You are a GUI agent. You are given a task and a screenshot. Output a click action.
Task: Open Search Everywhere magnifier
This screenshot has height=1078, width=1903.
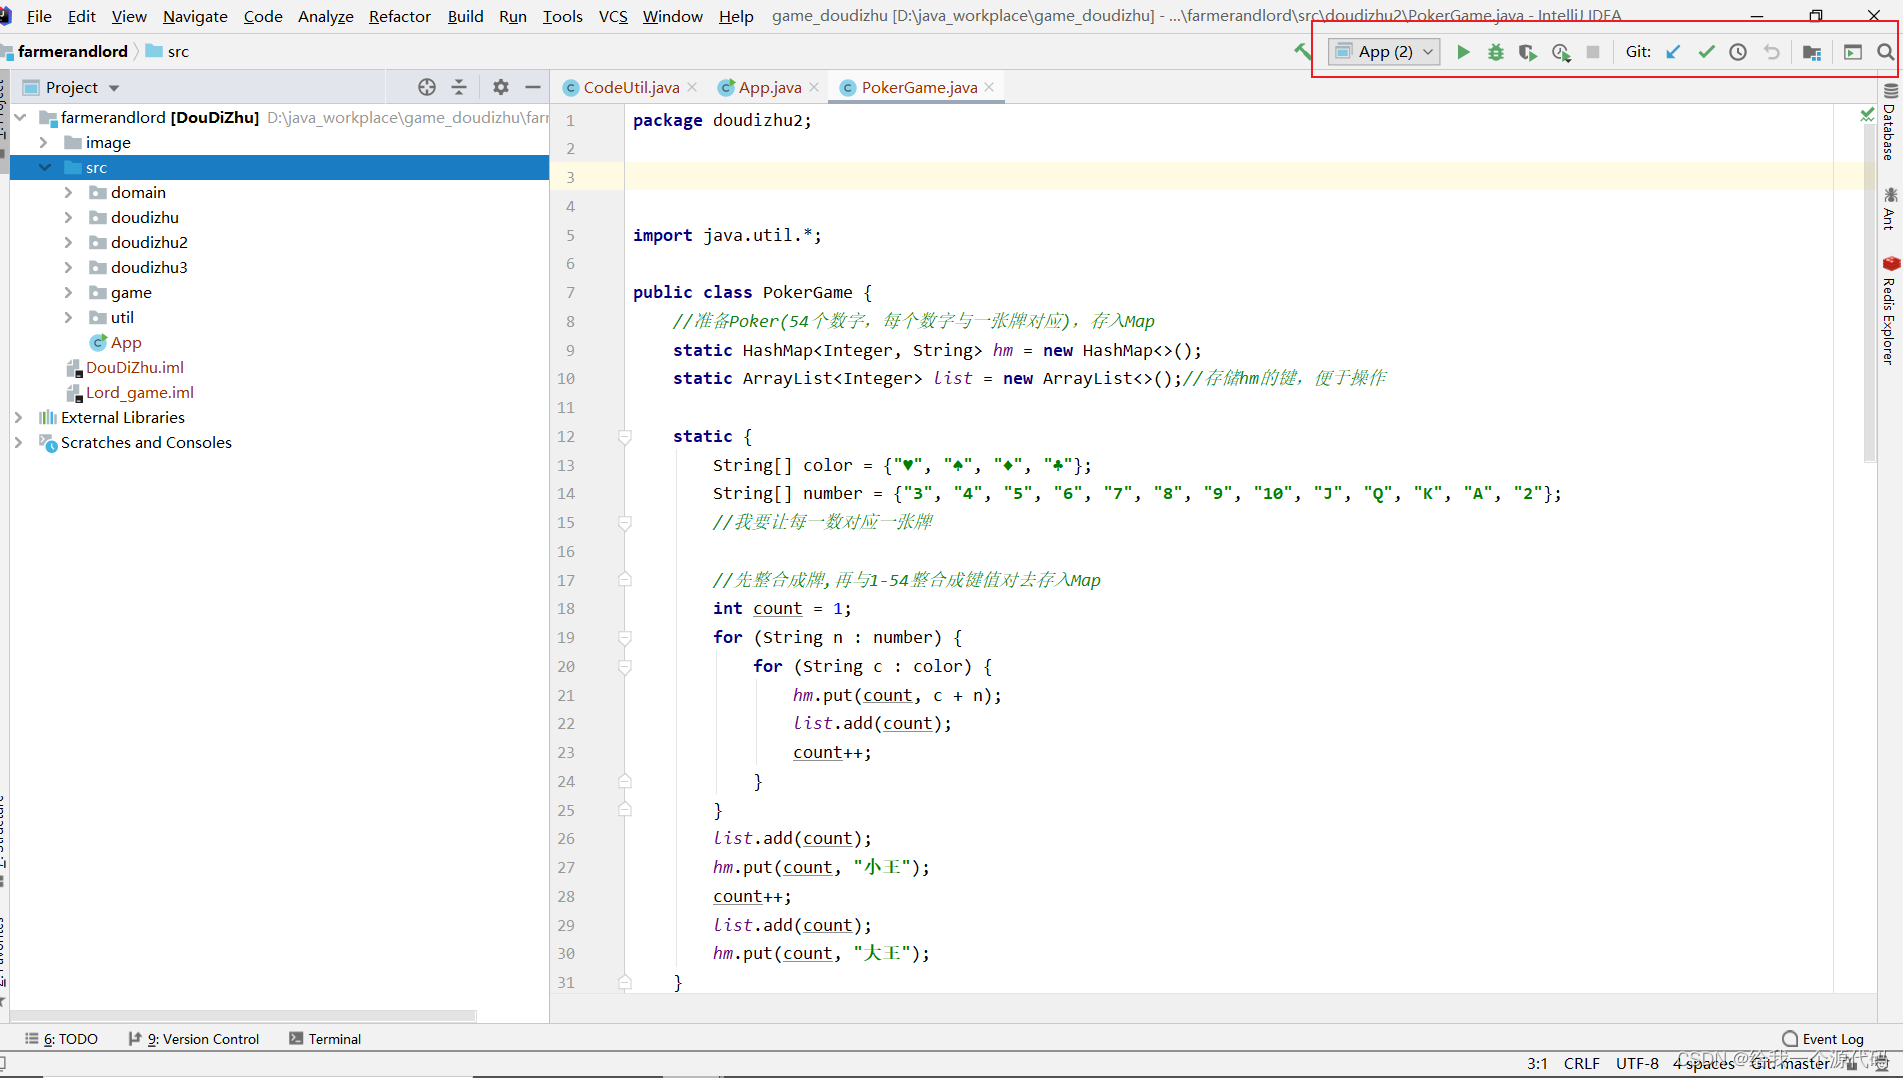coord(1885,52)
